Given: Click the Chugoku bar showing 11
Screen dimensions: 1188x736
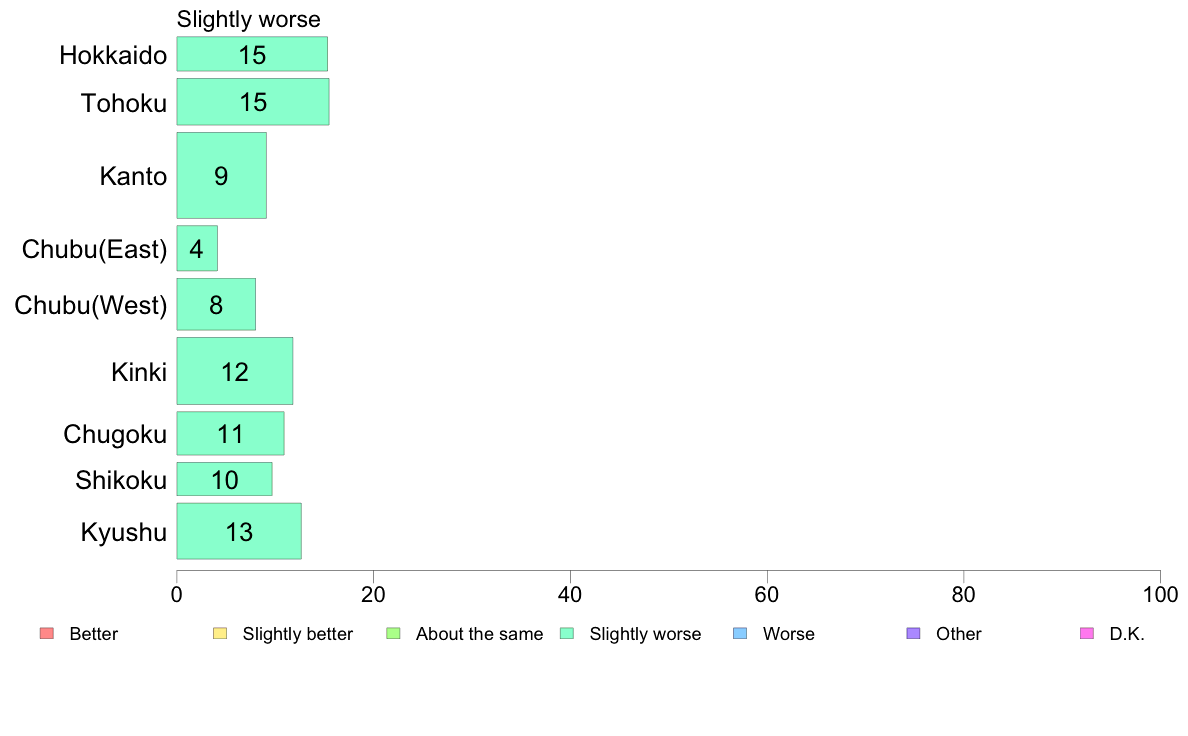Looking at the screenshot, I should (230, 434).
